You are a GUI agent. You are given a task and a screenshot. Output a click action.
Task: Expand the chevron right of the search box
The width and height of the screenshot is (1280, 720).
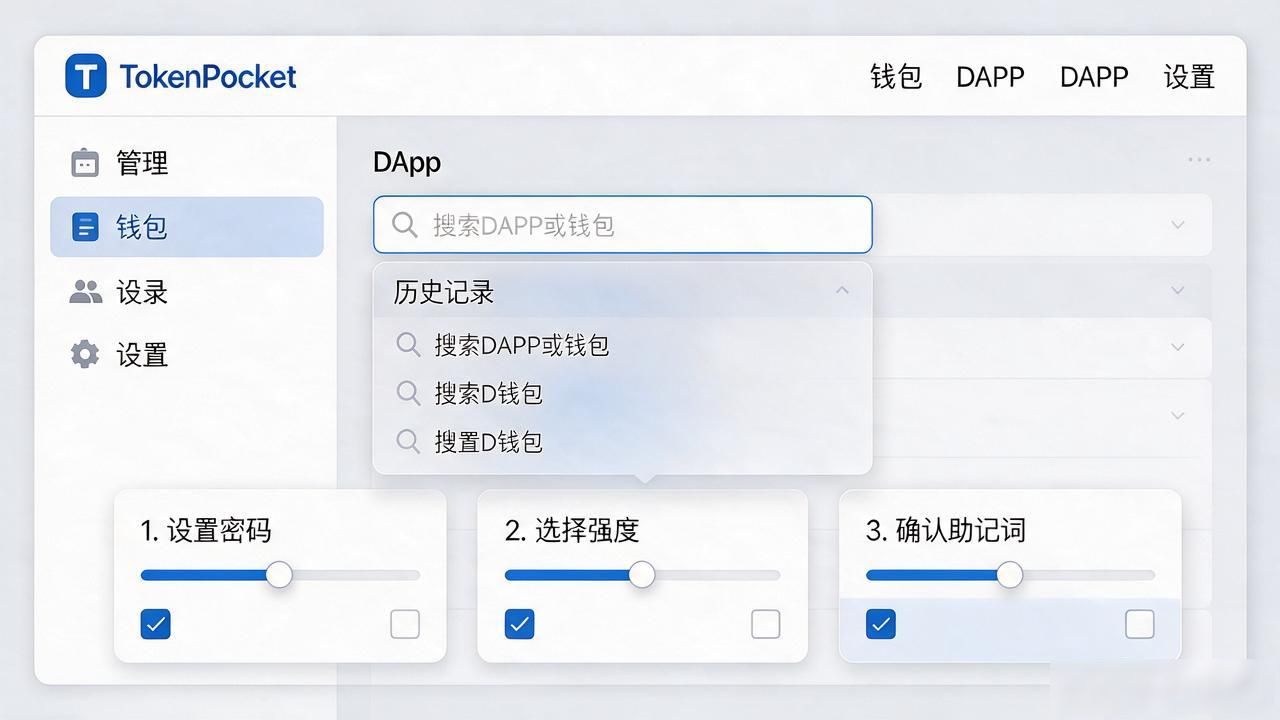pyautogui.click(x=1178, y=225)
